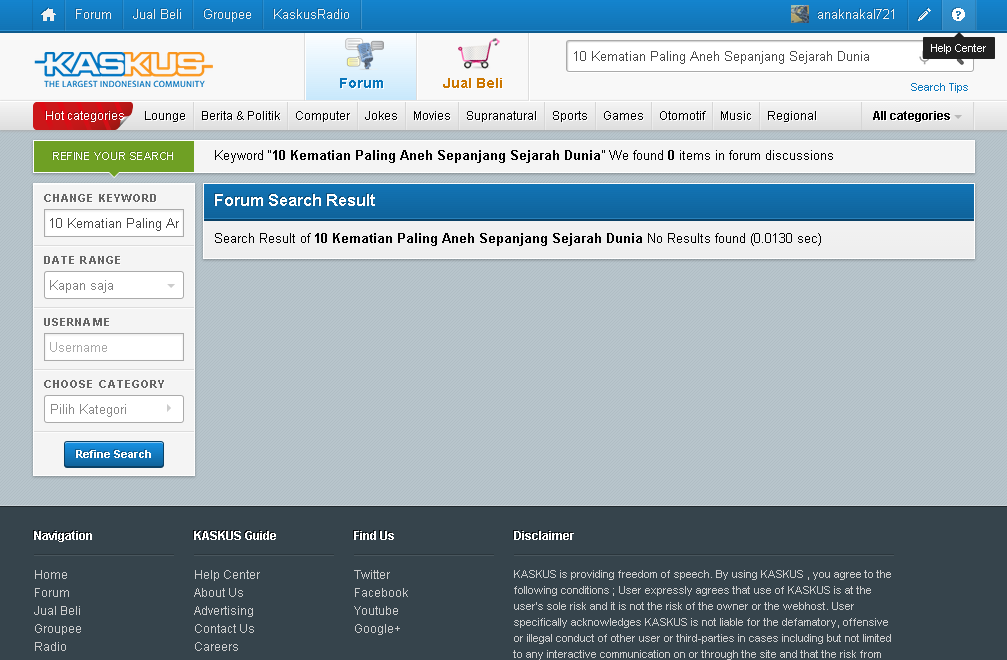
Task: Open the Music category
Action: 735,116
